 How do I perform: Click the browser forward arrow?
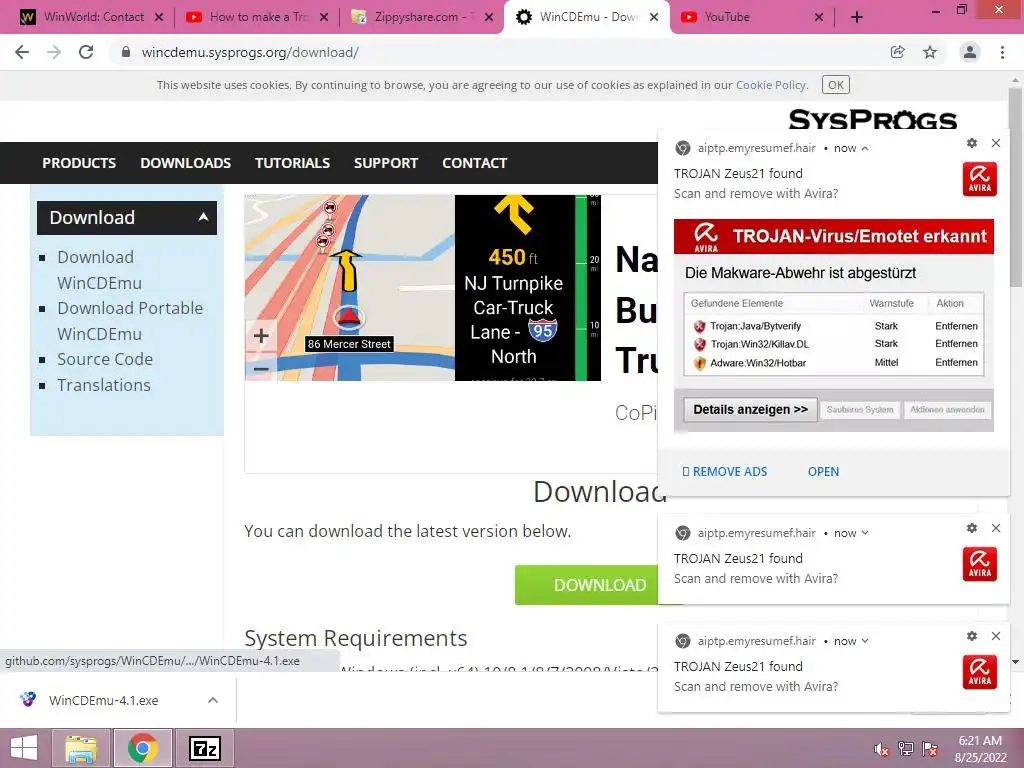pyautogui.click(x=54, y=52)
